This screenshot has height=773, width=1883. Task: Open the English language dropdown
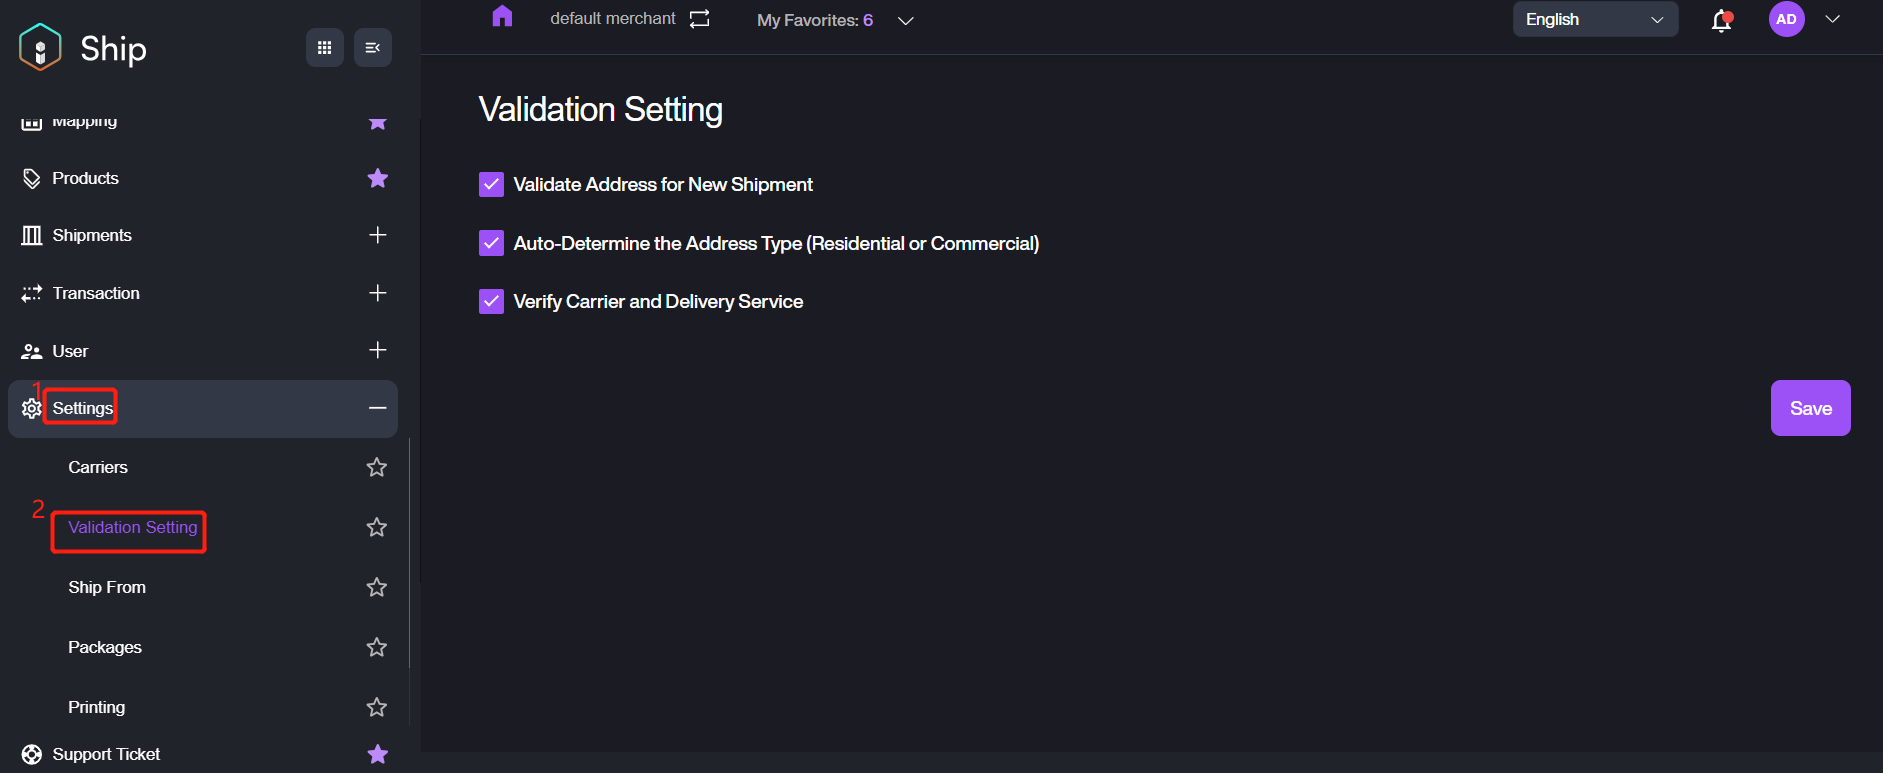point(1594,20)
